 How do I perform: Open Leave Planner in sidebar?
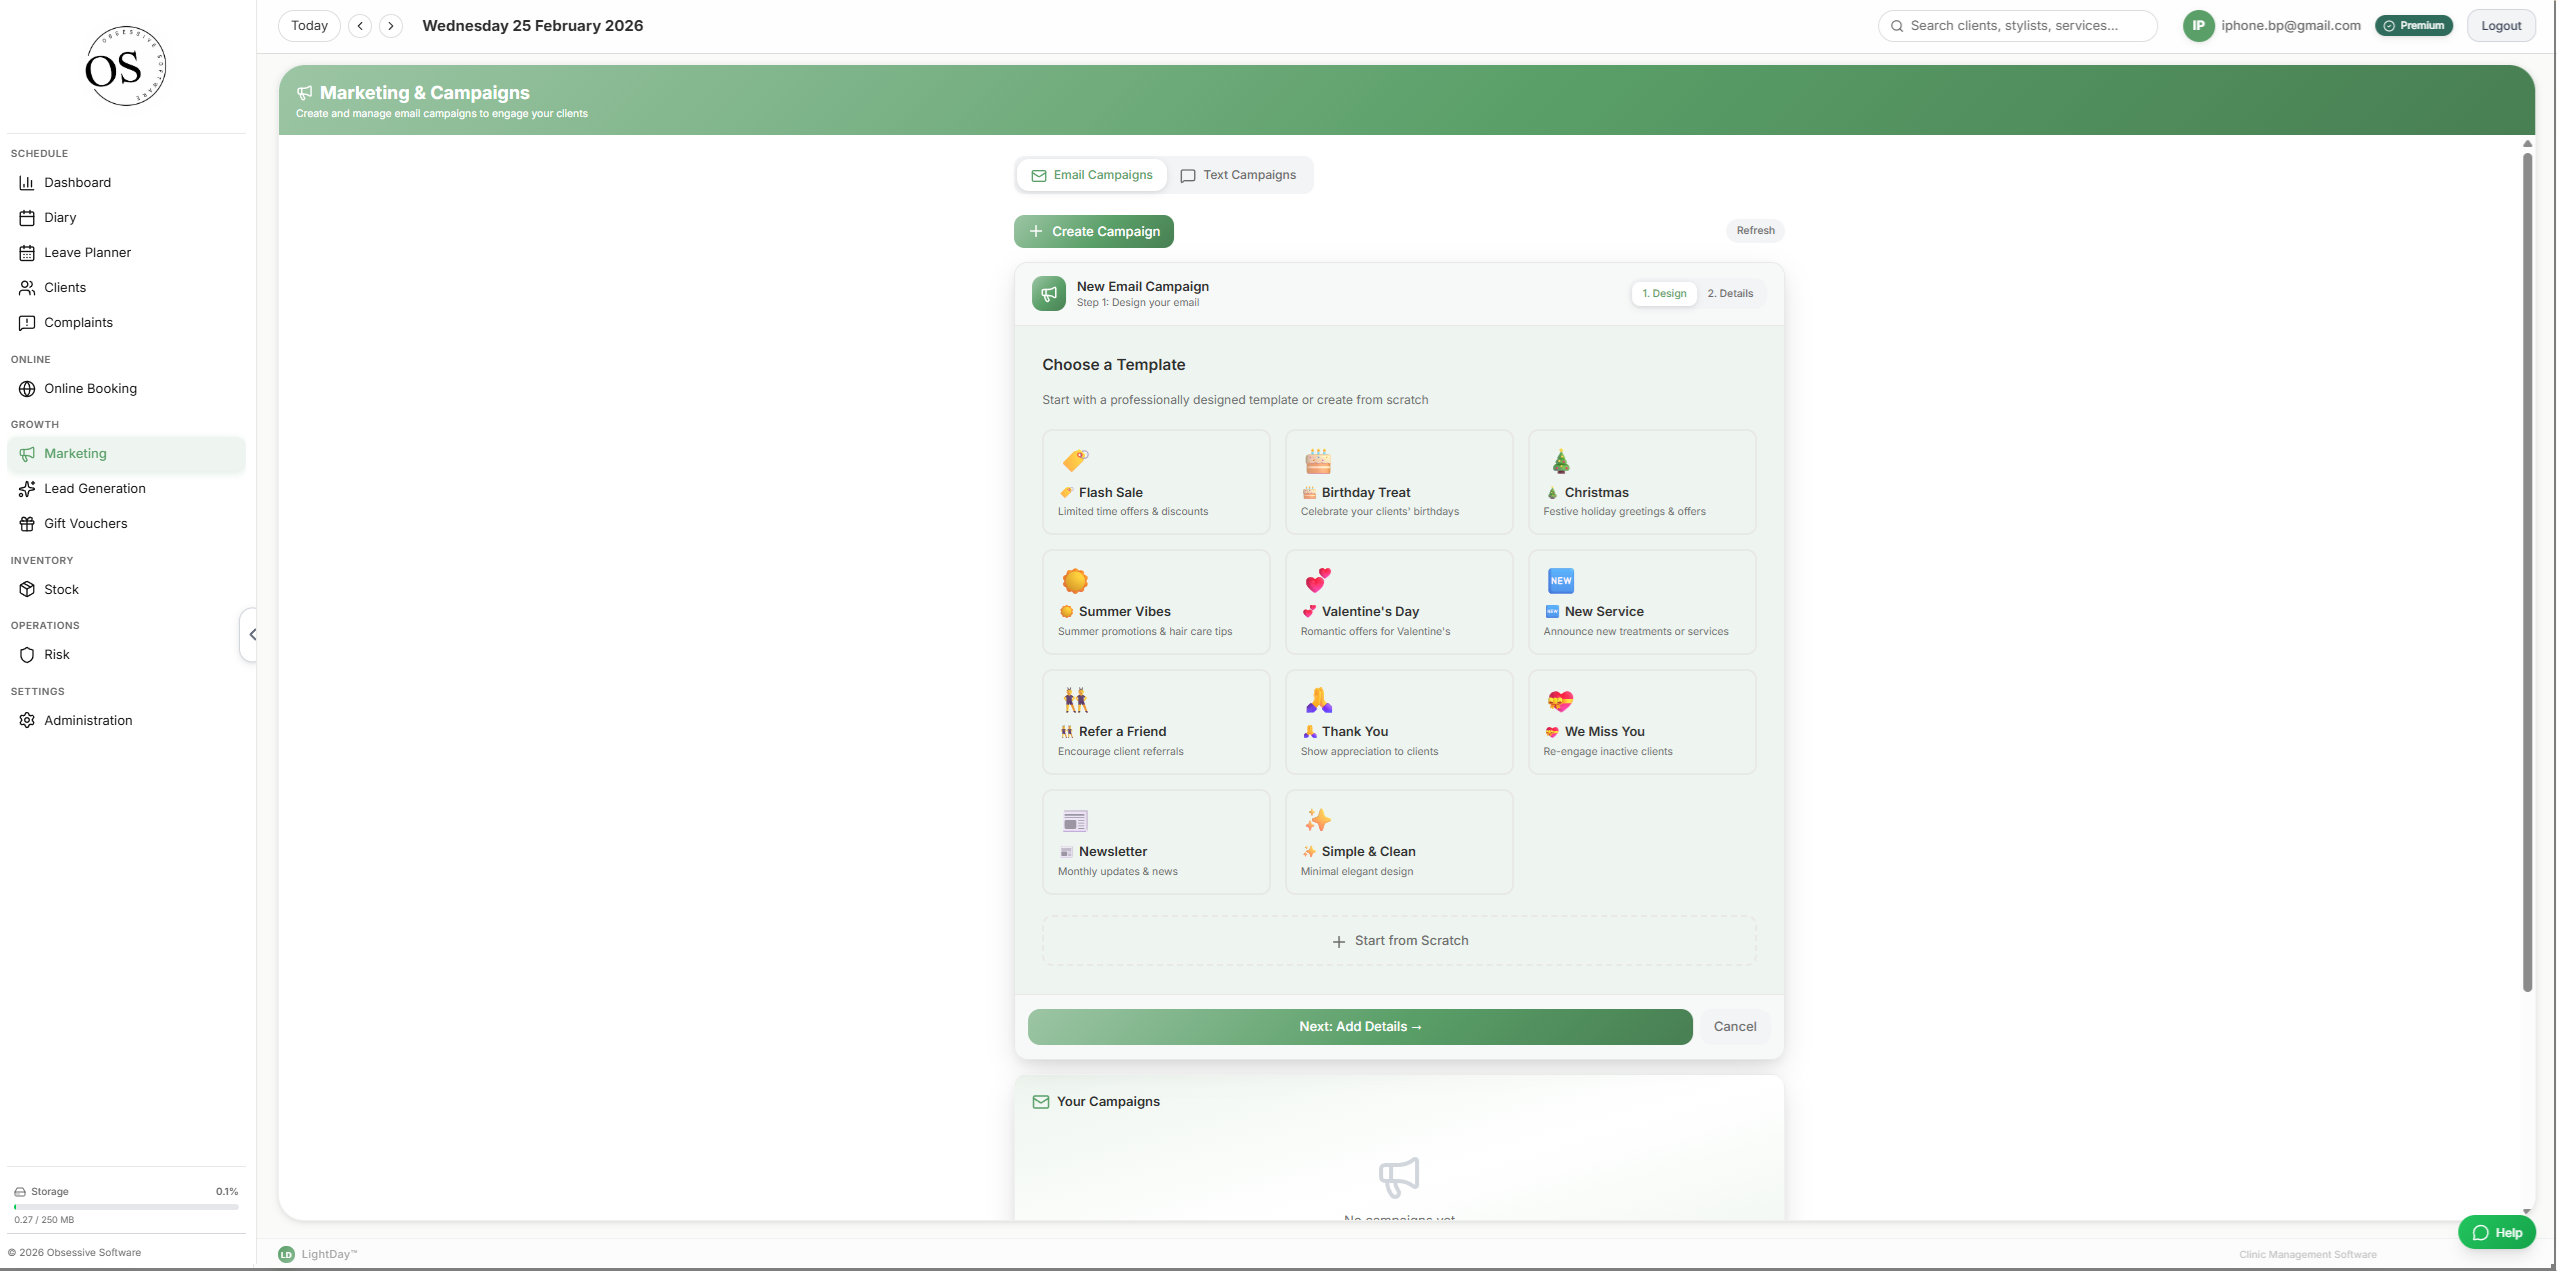[x=126, y=252]
